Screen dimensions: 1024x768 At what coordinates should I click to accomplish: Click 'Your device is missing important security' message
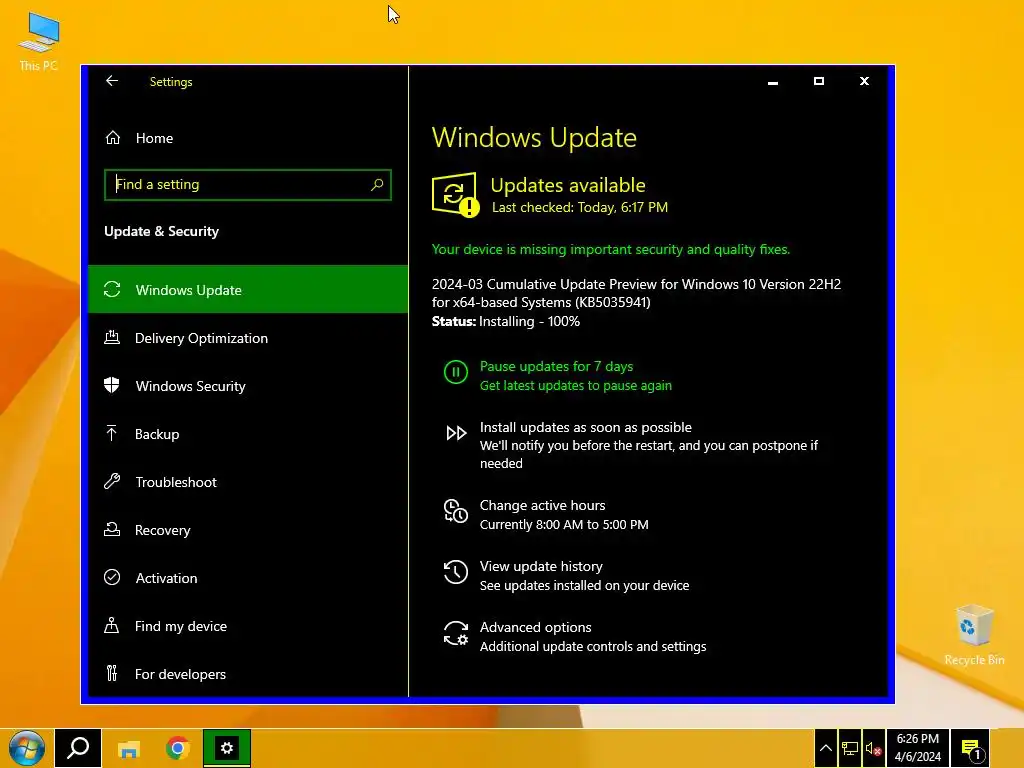click(x=611, y=249)
